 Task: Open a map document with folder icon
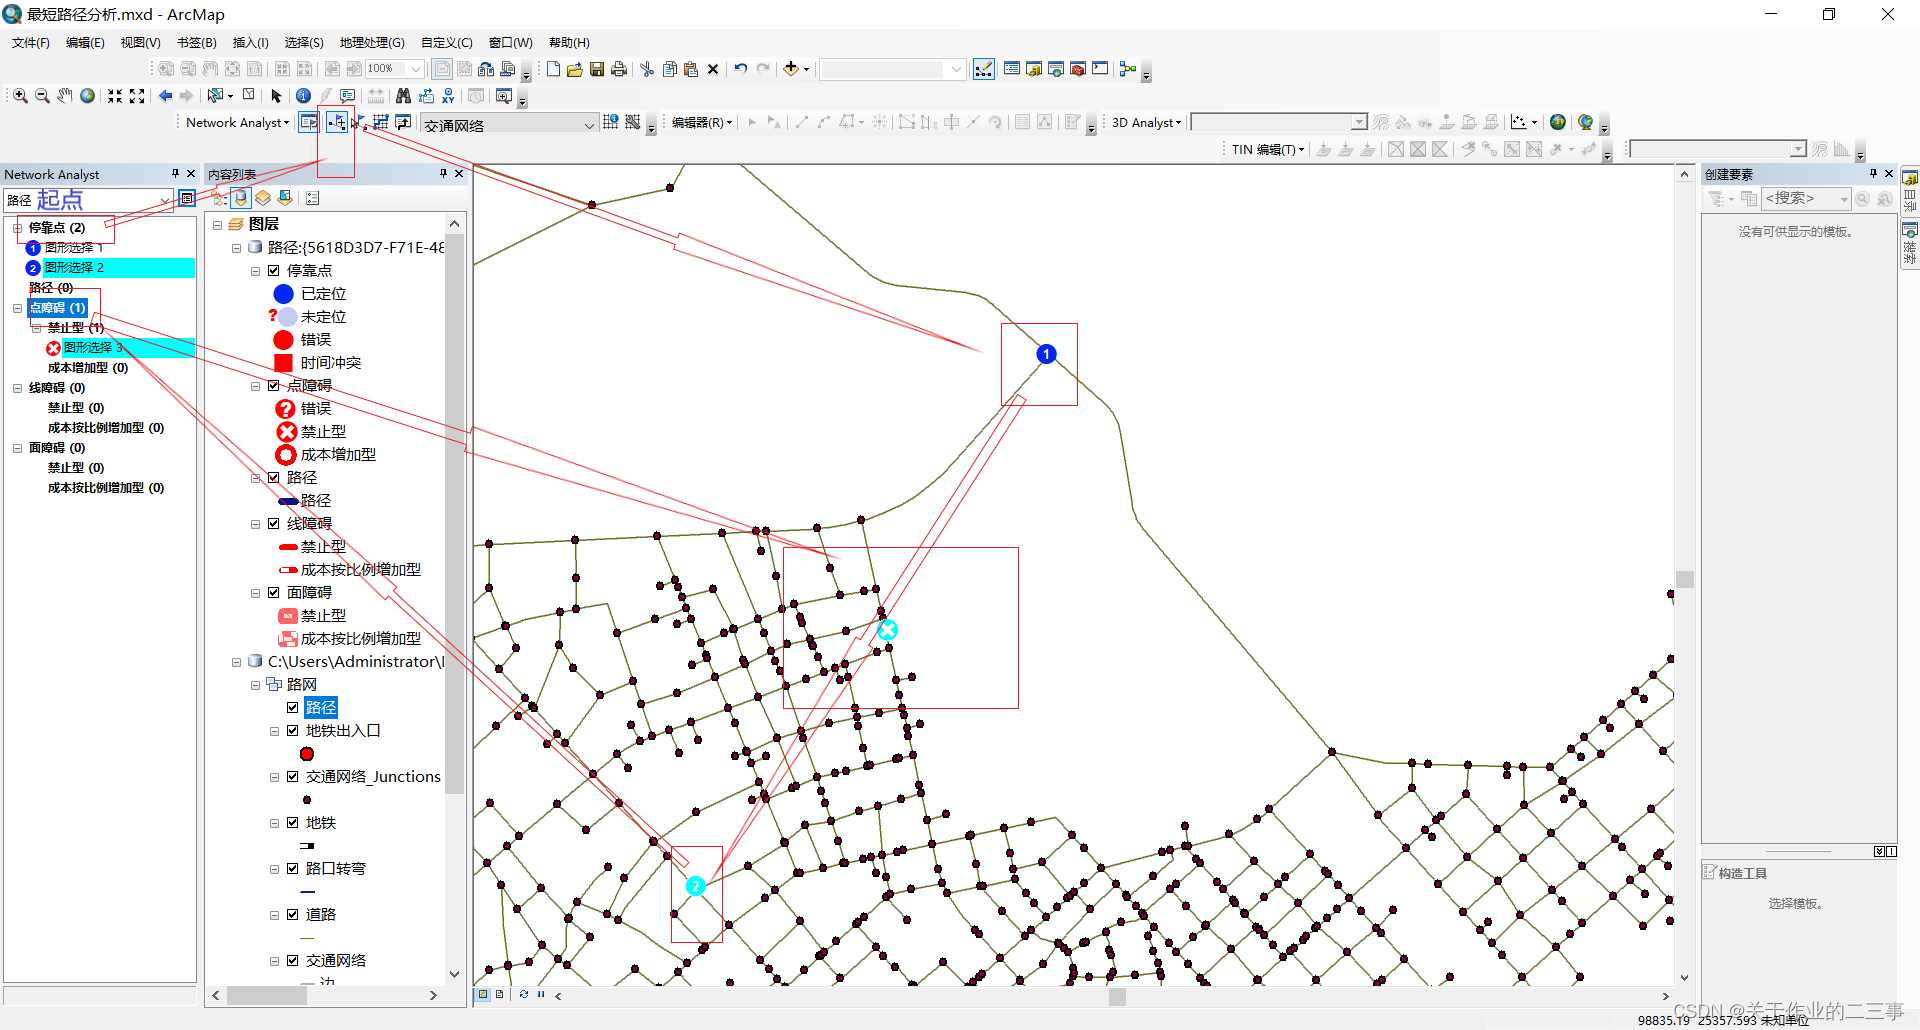[x=575, y=69]
